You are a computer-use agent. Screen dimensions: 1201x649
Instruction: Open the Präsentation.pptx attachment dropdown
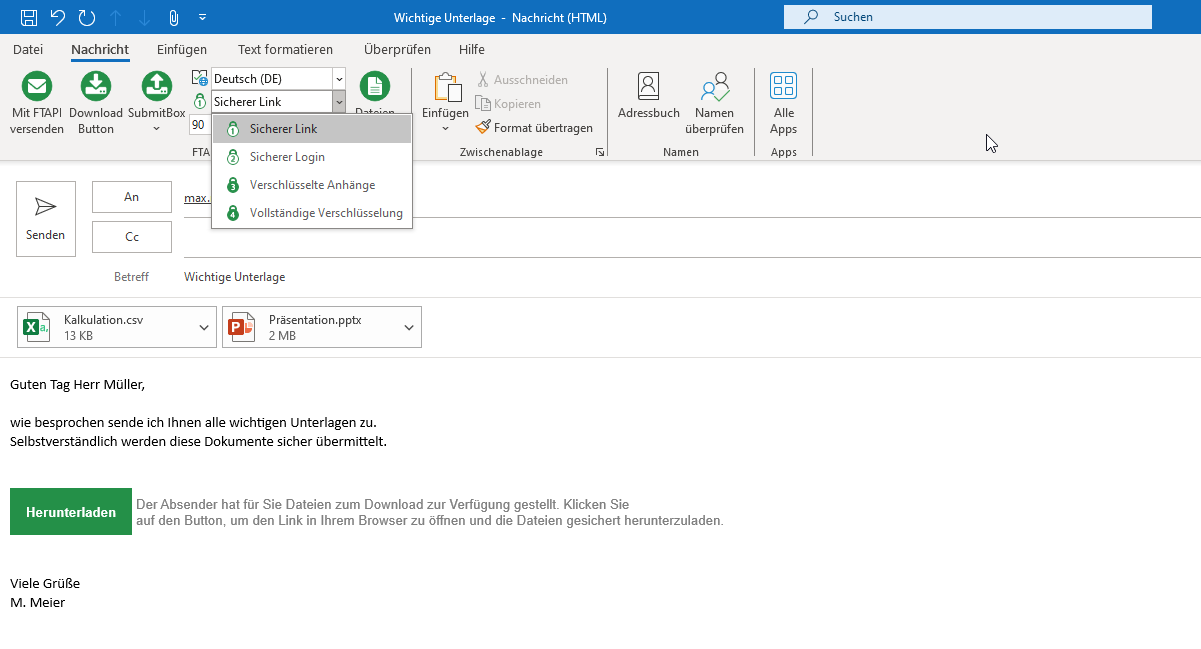(408, 326)
